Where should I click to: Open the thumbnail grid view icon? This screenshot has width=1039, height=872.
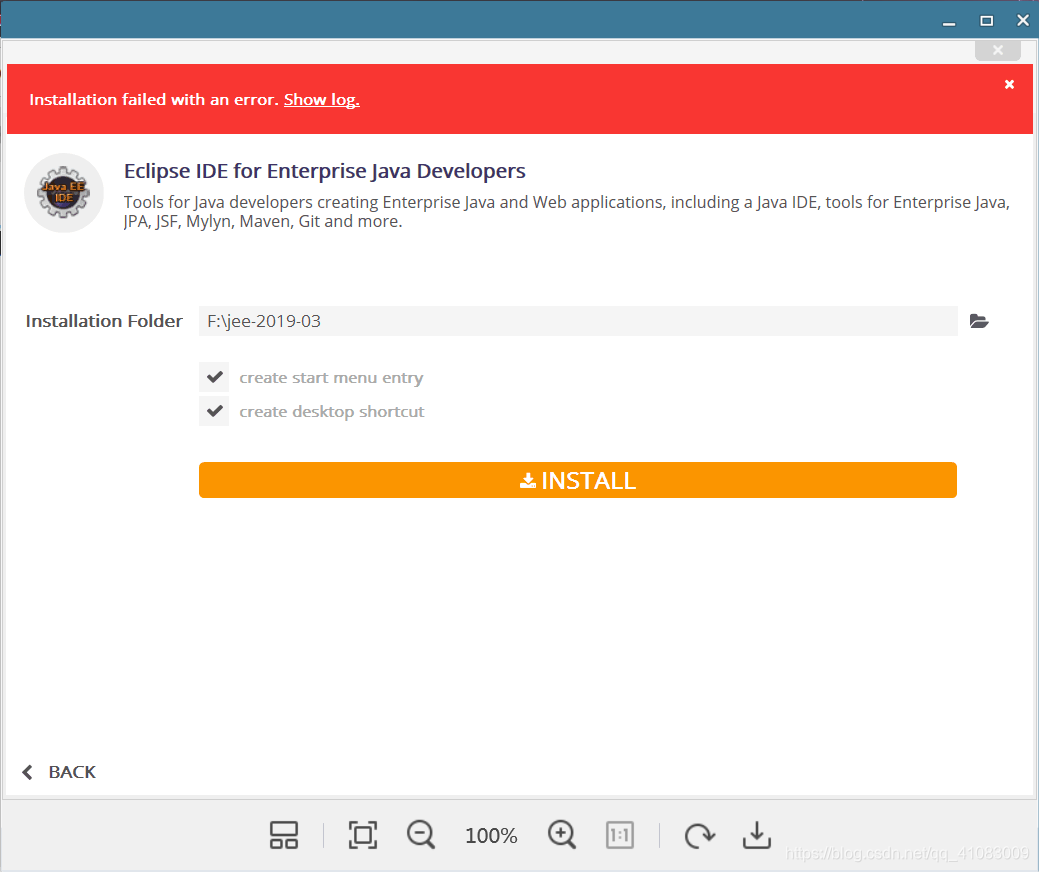click(284, 835)
